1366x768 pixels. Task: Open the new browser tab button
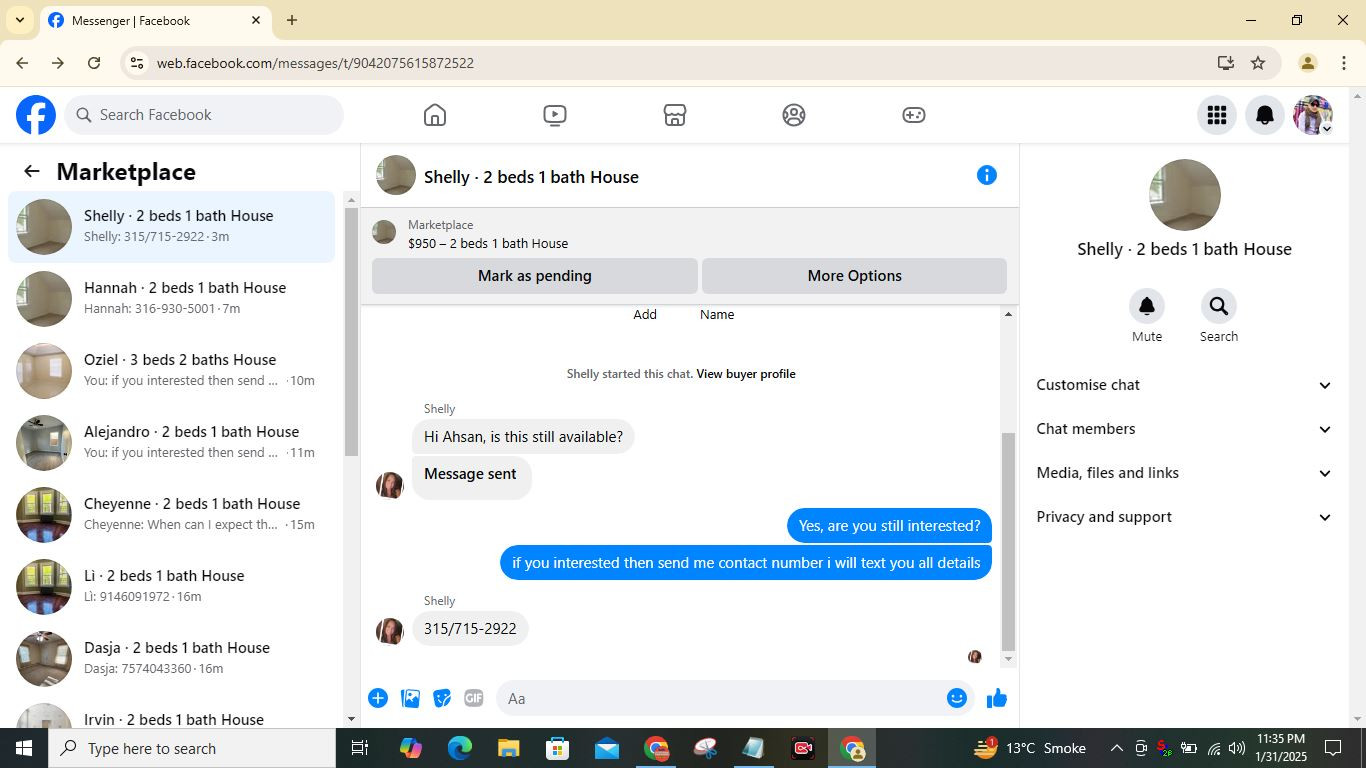pos(292,20)
